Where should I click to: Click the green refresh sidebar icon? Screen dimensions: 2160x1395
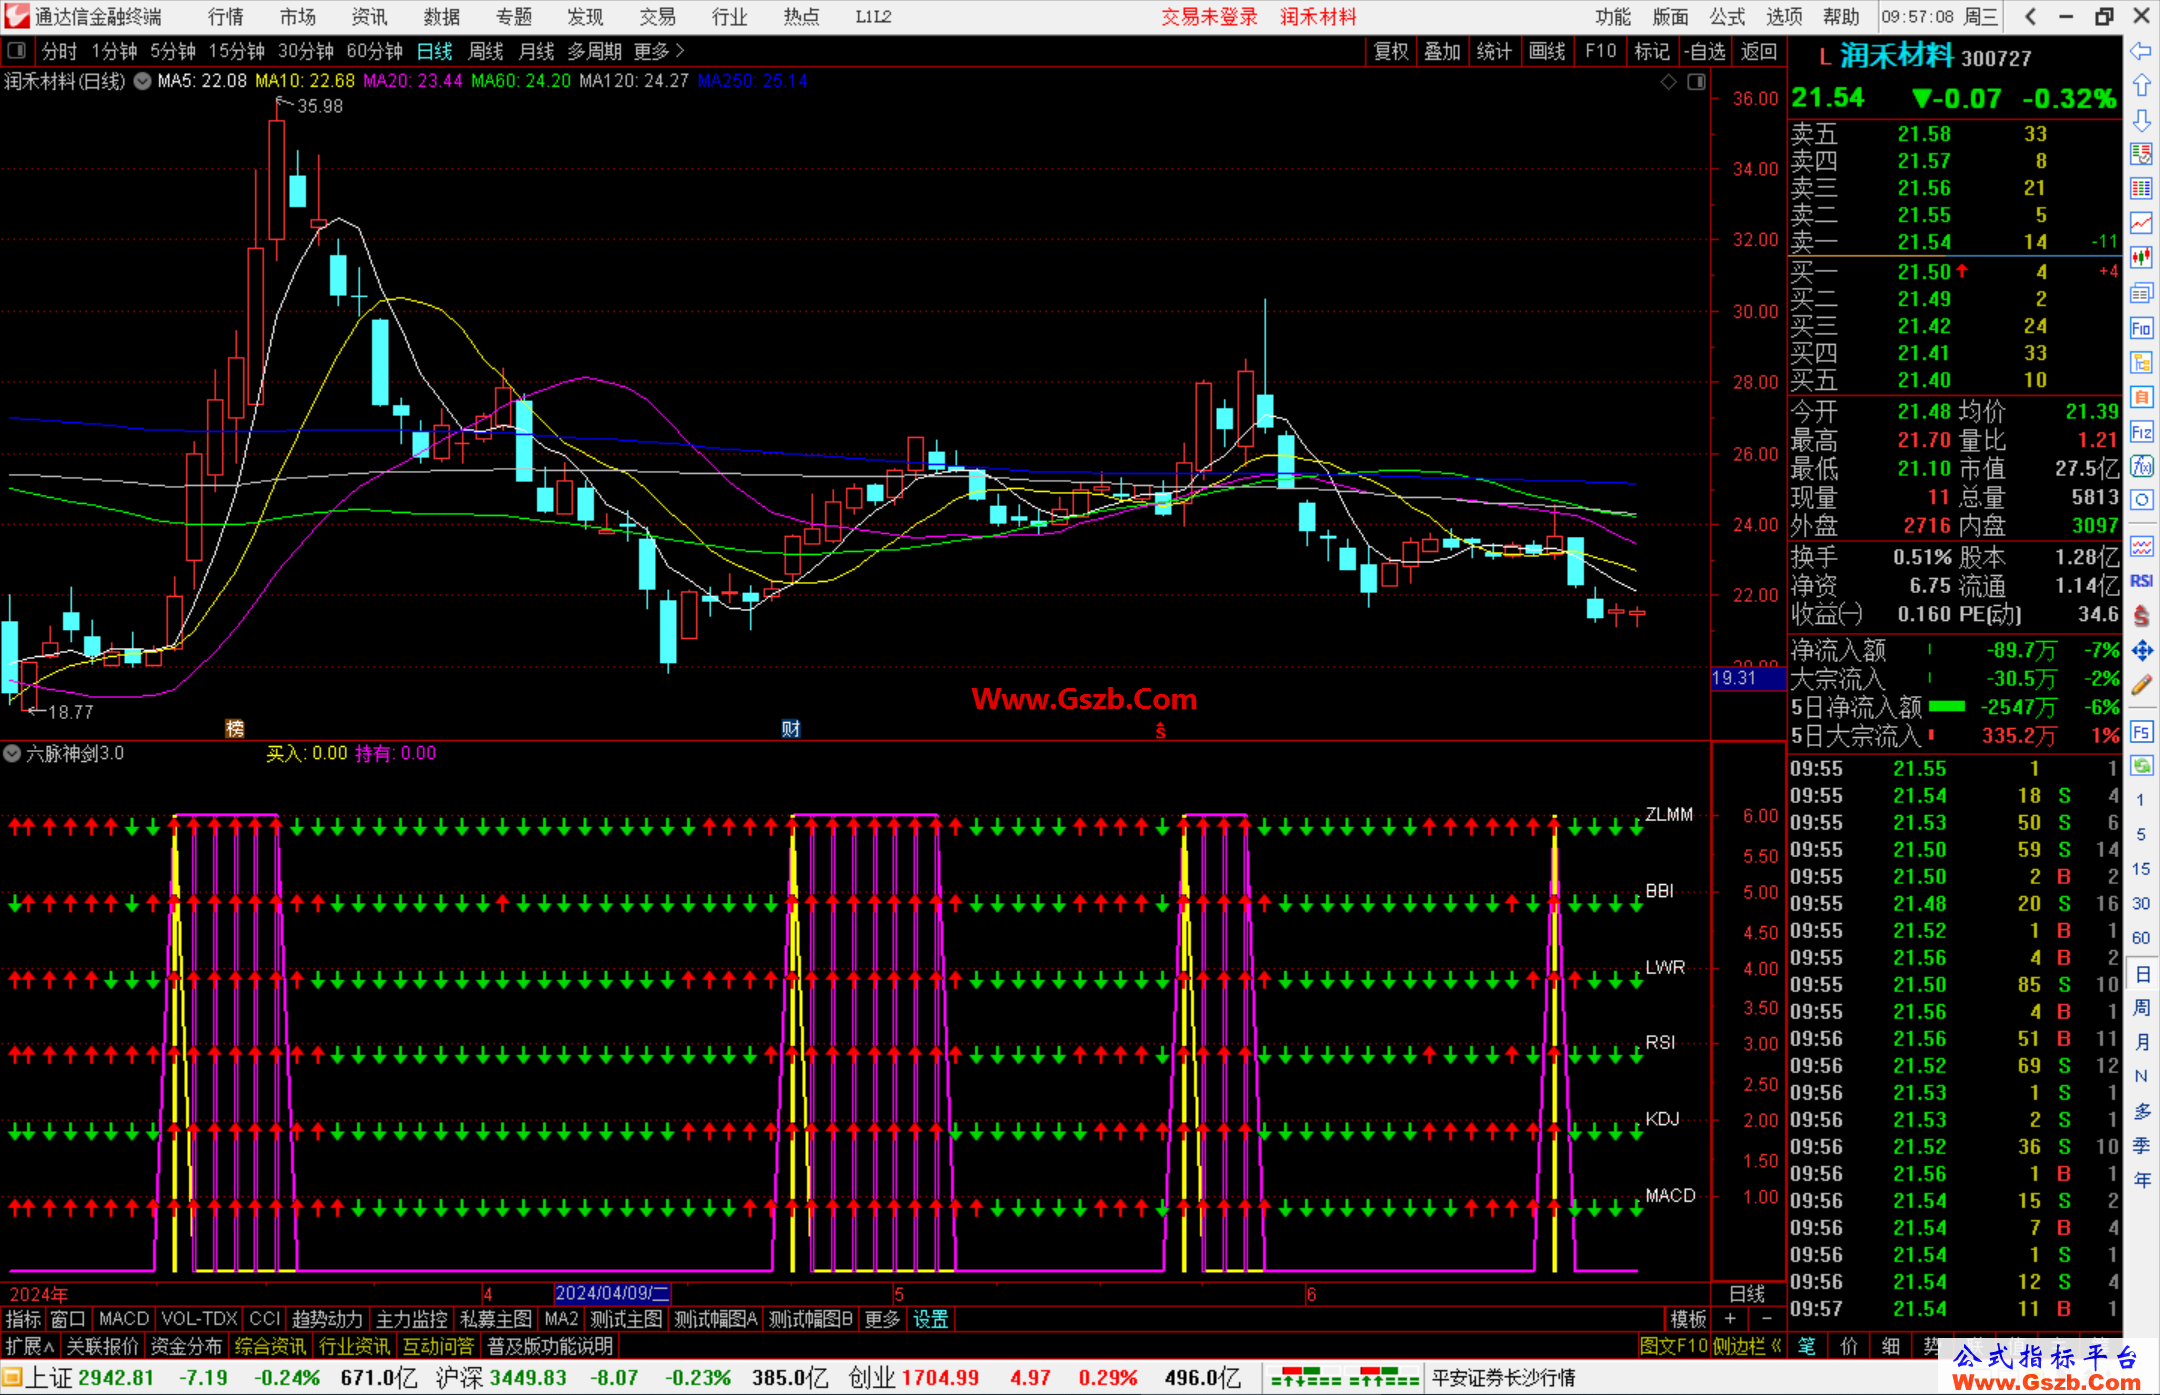coord(2141,766)
